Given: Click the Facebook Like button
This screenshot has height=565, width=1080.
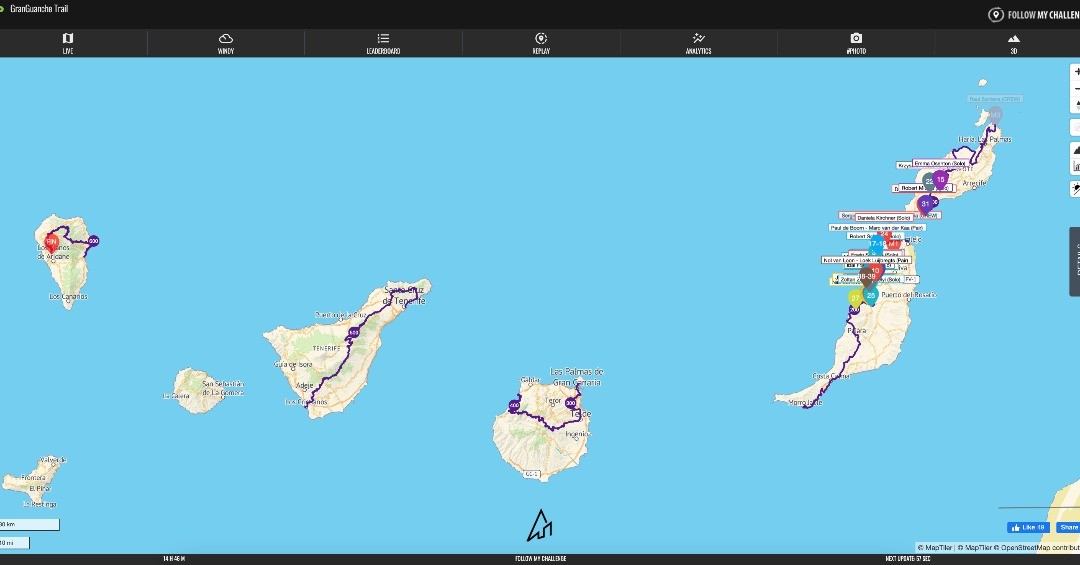Looking at the screenshot, I should pos(1028,527).
